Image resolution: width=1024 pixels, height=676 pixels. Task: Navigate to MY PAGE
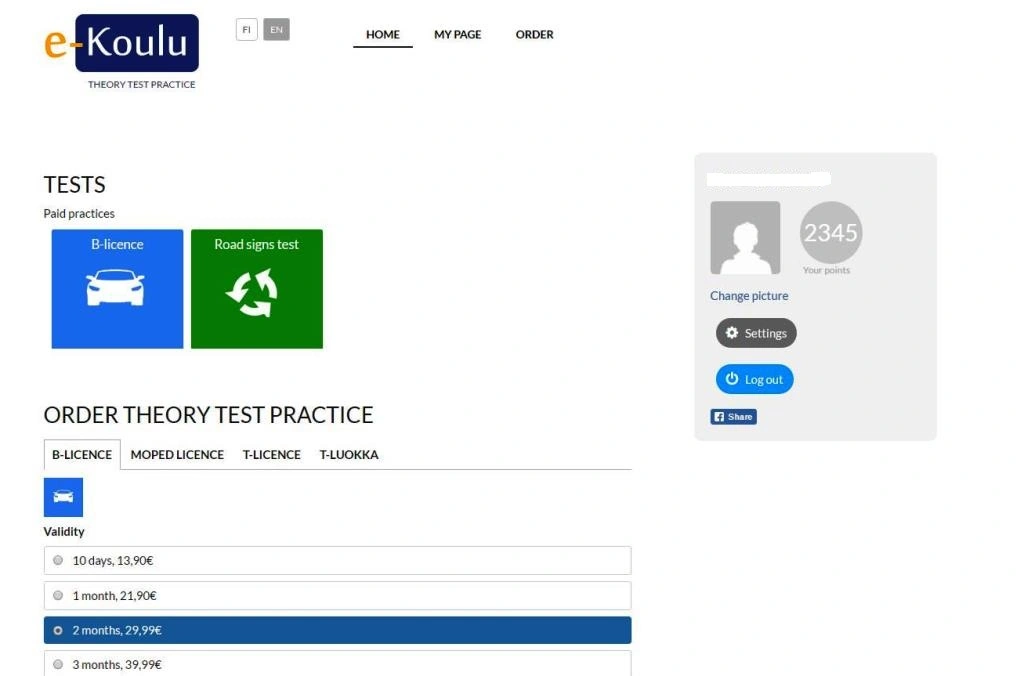tap(457, 34)
